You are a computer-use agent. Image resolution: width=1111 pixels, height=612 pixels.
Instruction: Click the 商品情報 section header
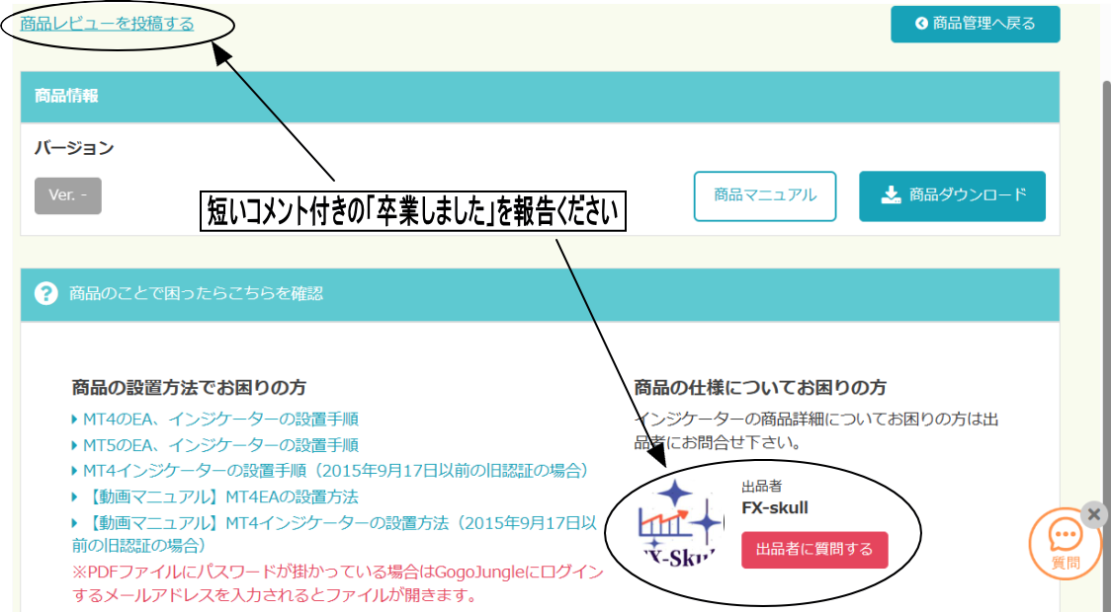click(66, 96)
